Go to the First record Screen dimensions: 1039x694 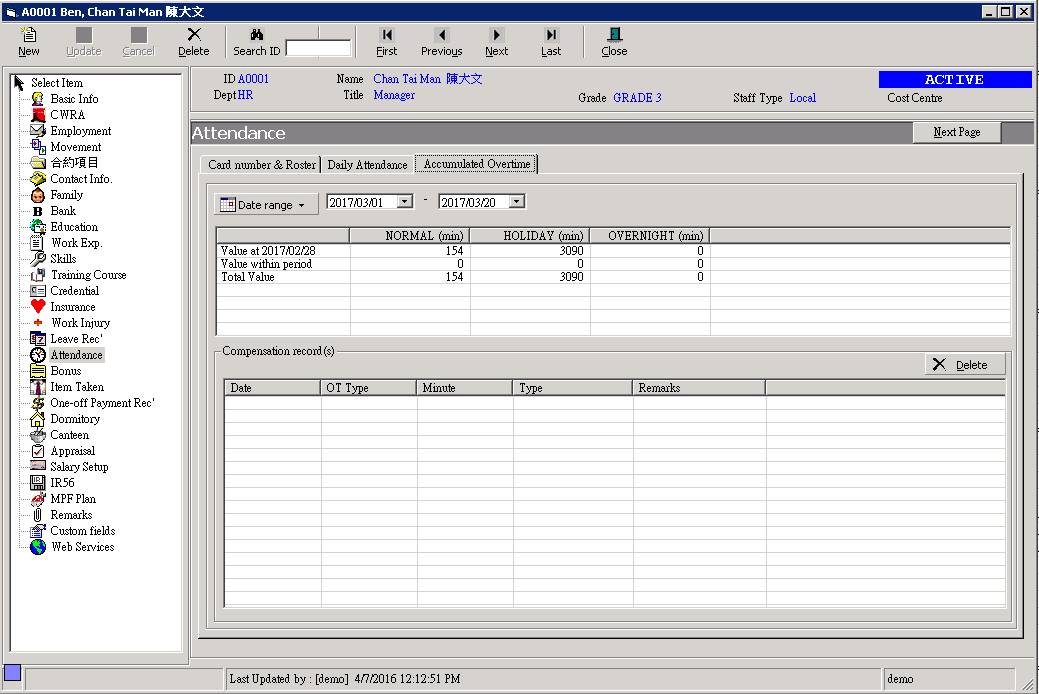coord(387,36)
